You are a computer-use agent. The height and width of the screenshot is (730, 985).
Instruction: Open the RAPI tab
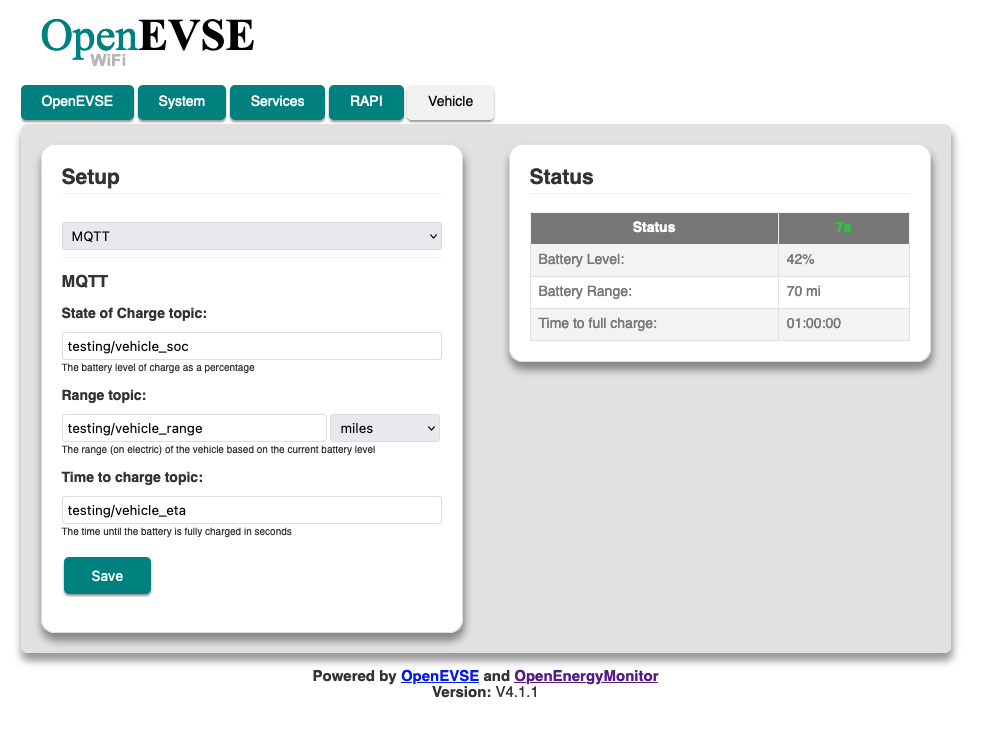366,102
